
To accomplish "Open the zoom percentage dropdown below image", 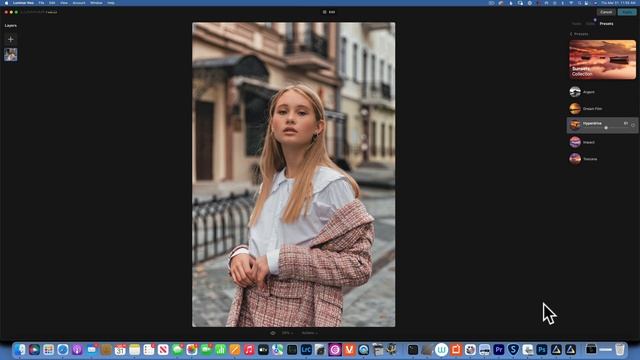I will click(287, 333).
